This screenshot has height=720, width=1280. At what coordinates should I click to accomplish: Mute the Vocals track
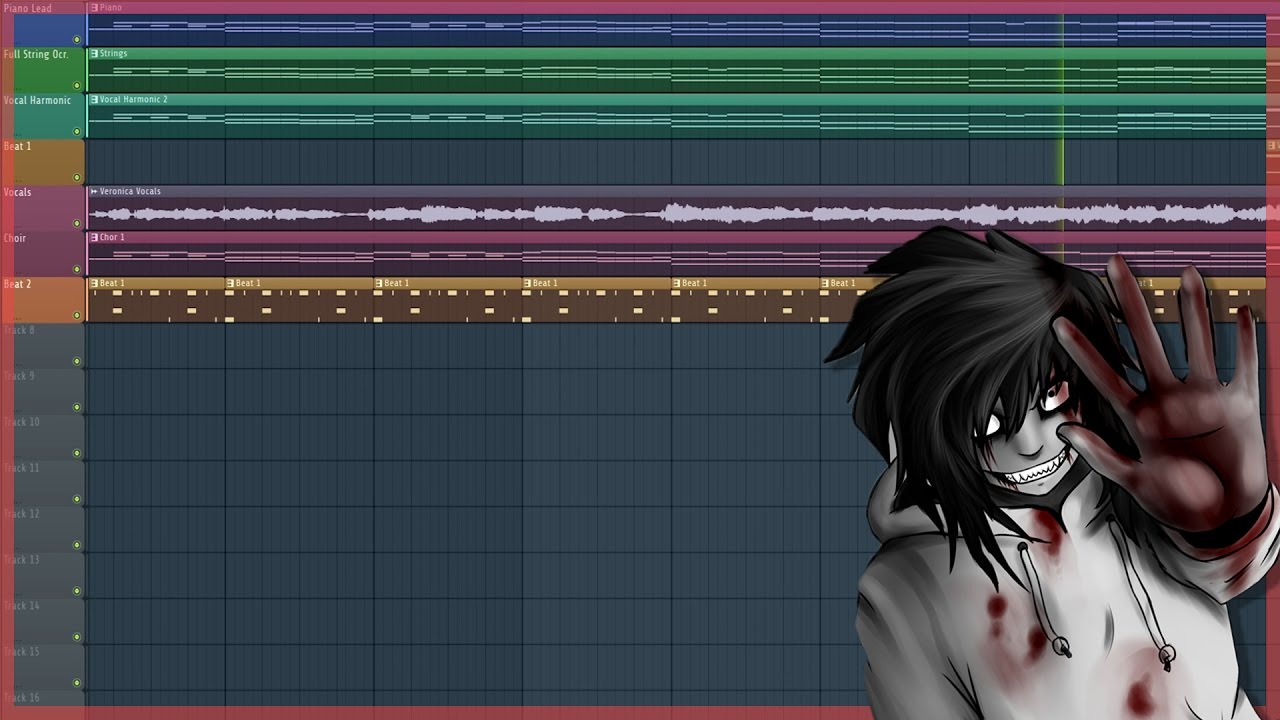click(77, 224)
